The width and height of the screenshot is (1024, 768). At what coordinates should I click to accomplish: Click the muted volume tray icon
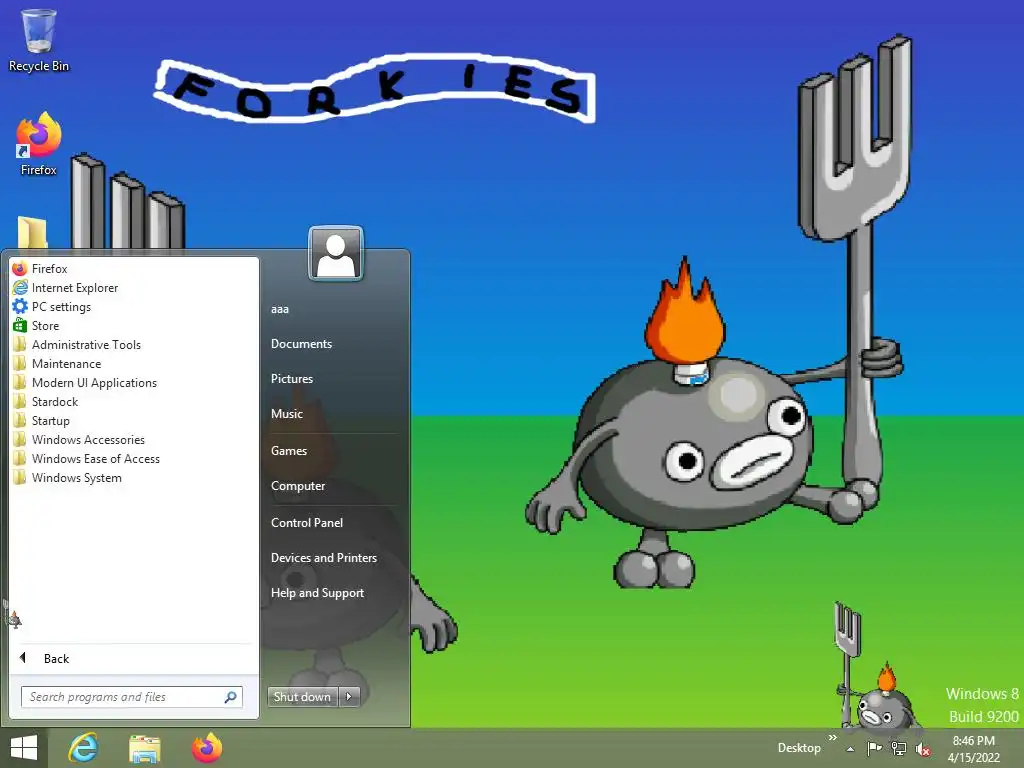[x=923, y=749]
